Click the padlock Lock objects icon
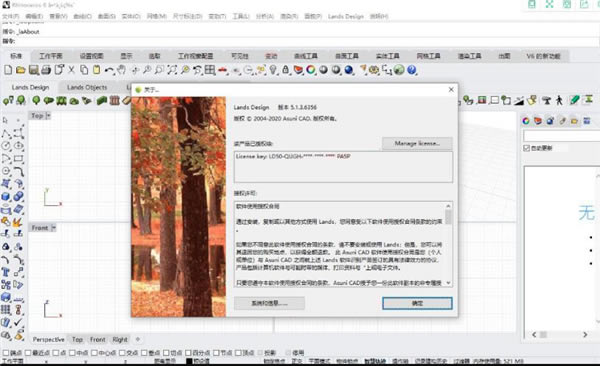The image size is (600, 366). 285,70
